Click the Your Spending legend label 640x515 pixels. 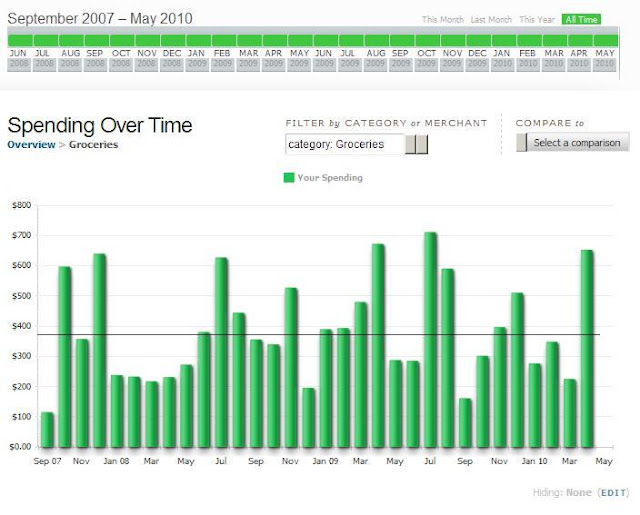[x=330, y=178]
